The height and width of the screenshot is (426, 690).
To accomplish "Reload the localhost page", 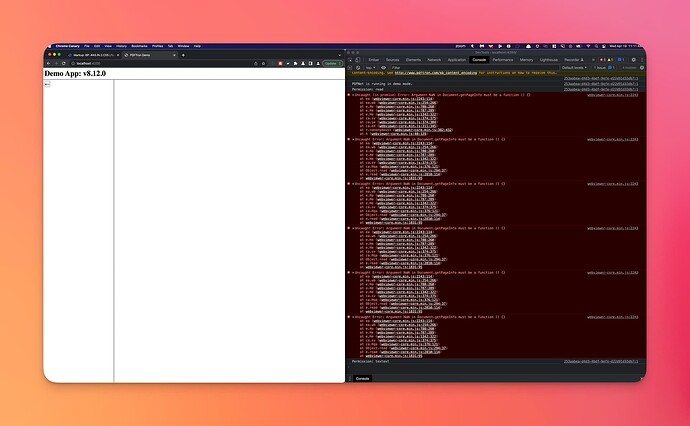I will [64, 63].
